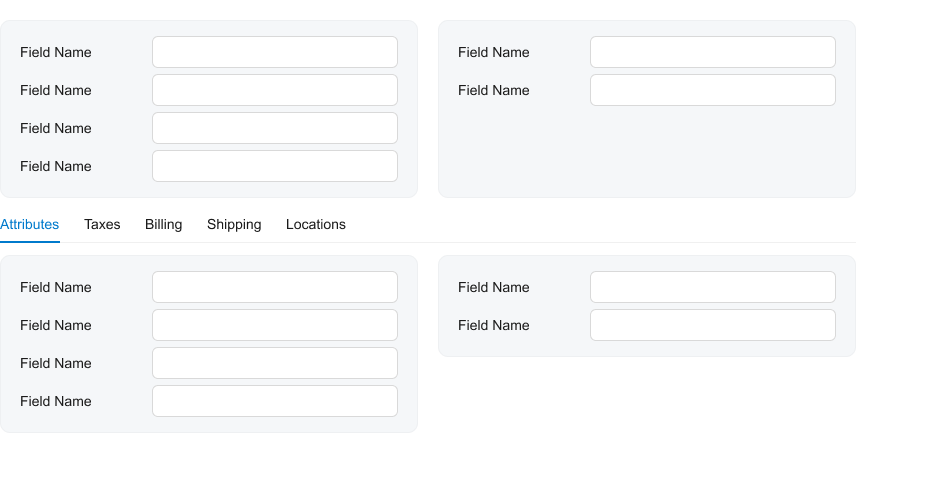
Task: Click the first Field Name label in the top-left panel
Action: pyautogui.click(x=56, y=52)
